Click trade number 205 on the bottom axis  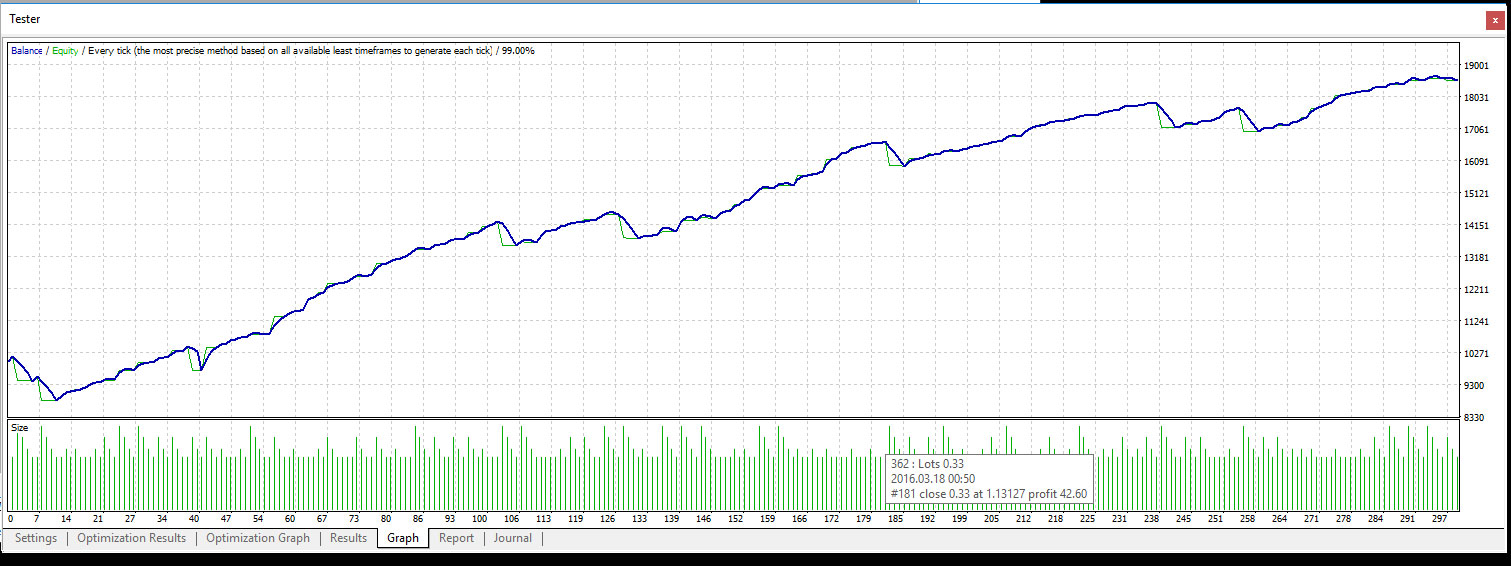991,519
